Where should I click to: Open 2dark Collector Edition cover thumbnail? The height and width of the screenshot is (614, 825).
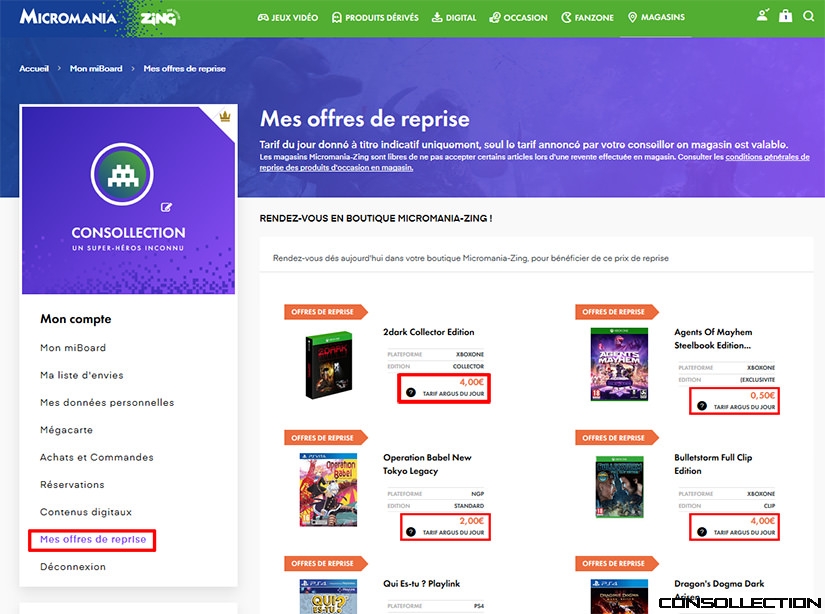tap(329, 365)
